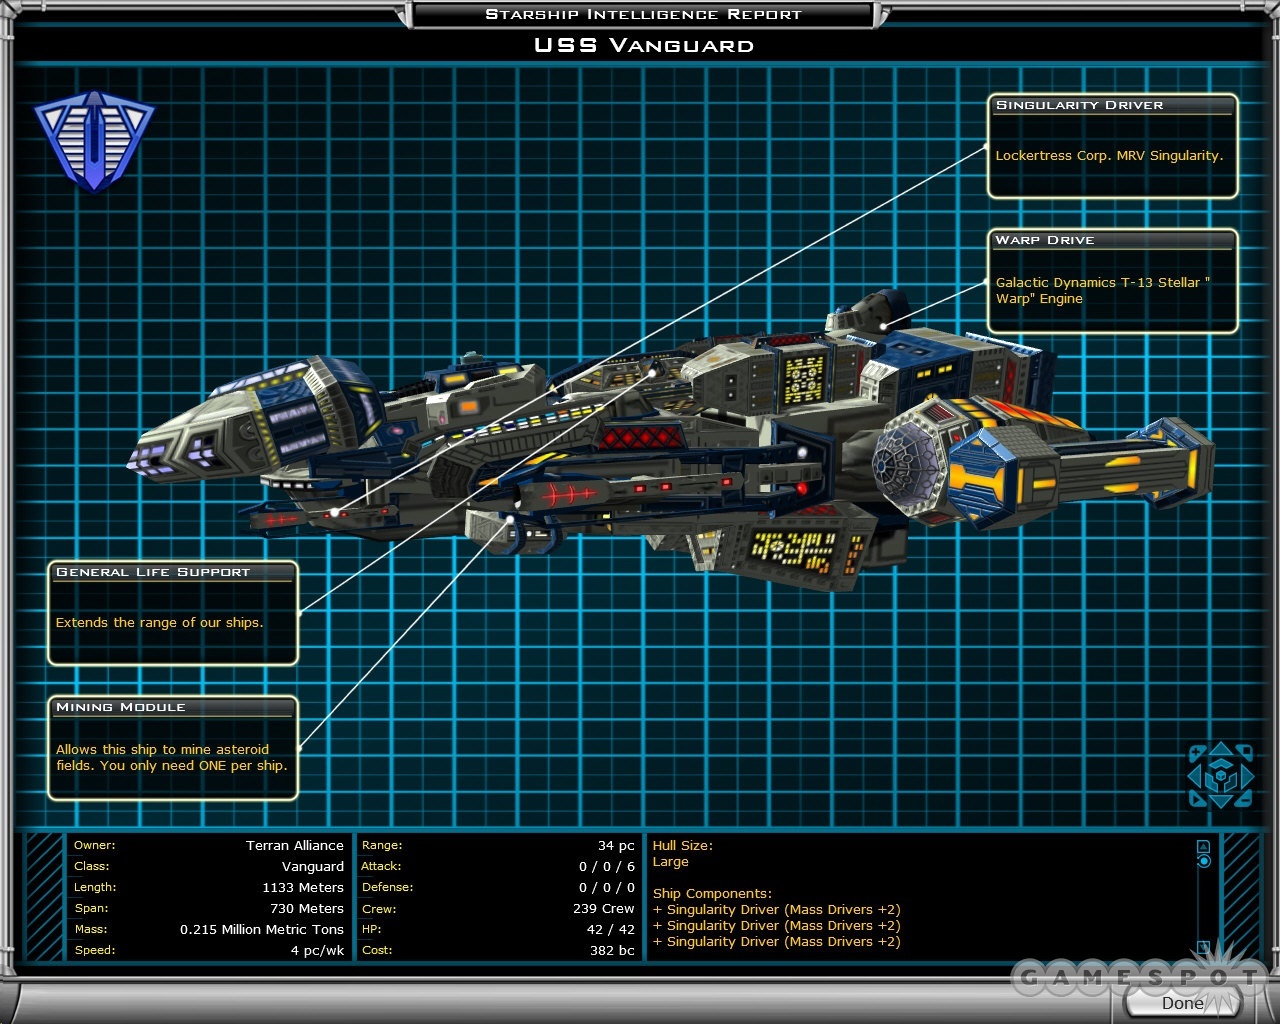Click the Done button
This screenshot has height=1024, width=1280.
pyautogui.click(x=1181, y=1003)
